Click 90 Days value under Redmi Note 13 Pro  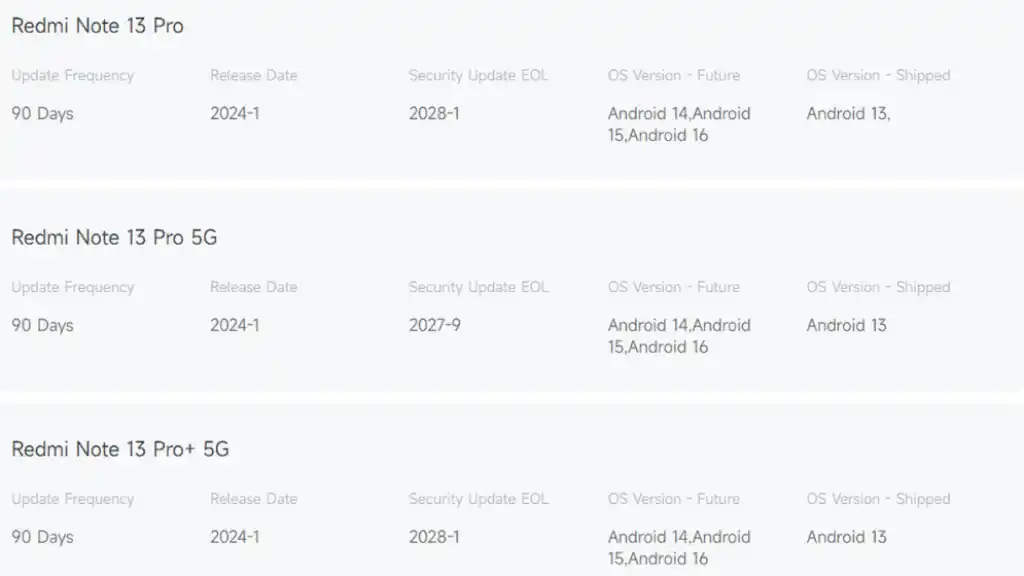coord(42,113)
